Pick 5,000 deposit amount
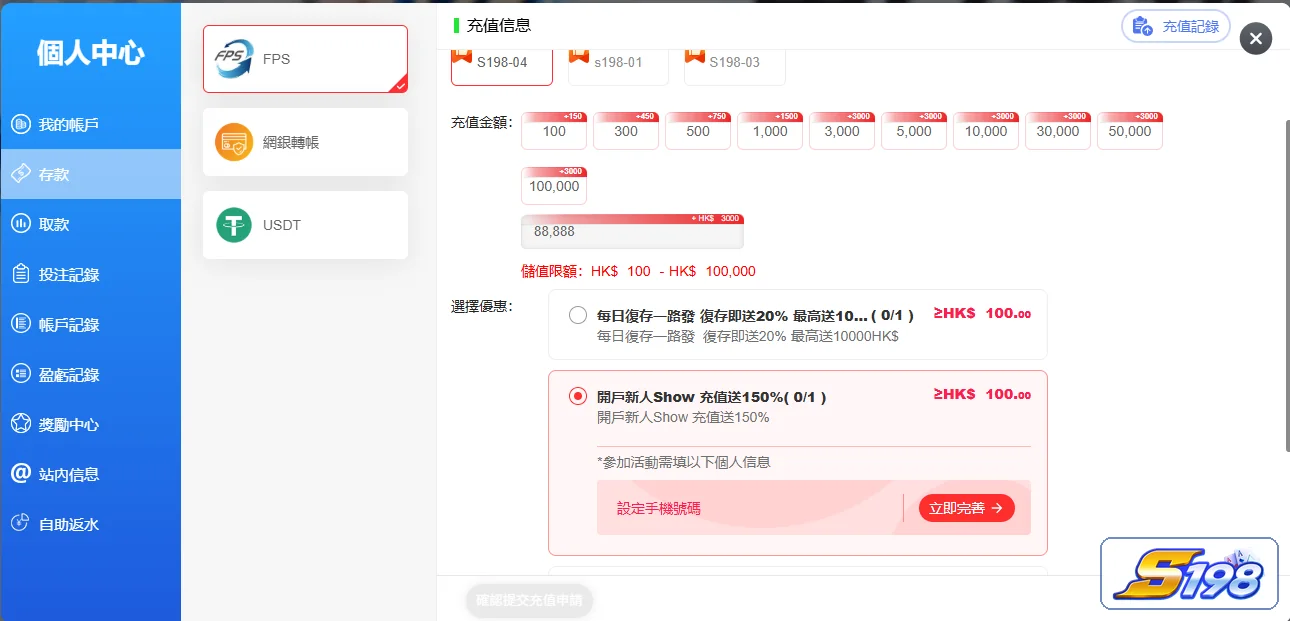 click(914, 131)
